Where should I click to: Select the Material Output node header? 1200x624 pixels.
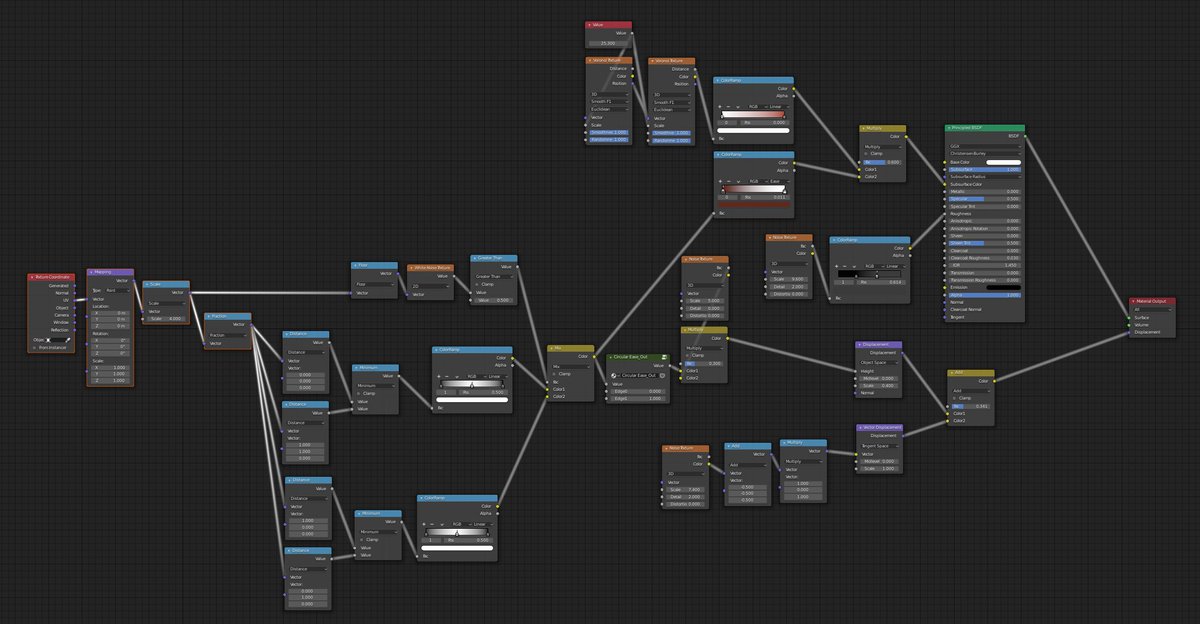pos(1151,301)
